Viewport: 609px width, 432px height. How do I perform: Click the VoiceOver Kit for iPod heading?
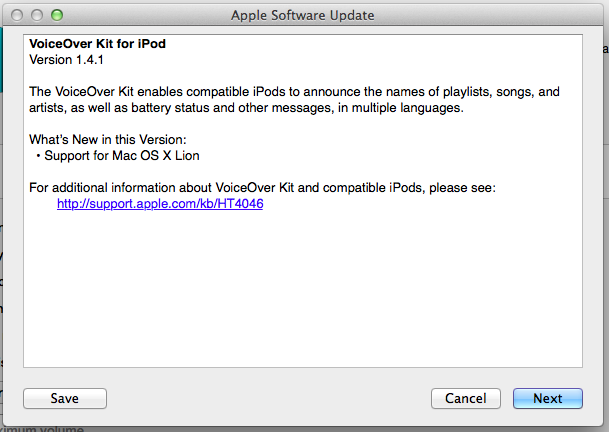pos(96,44)
